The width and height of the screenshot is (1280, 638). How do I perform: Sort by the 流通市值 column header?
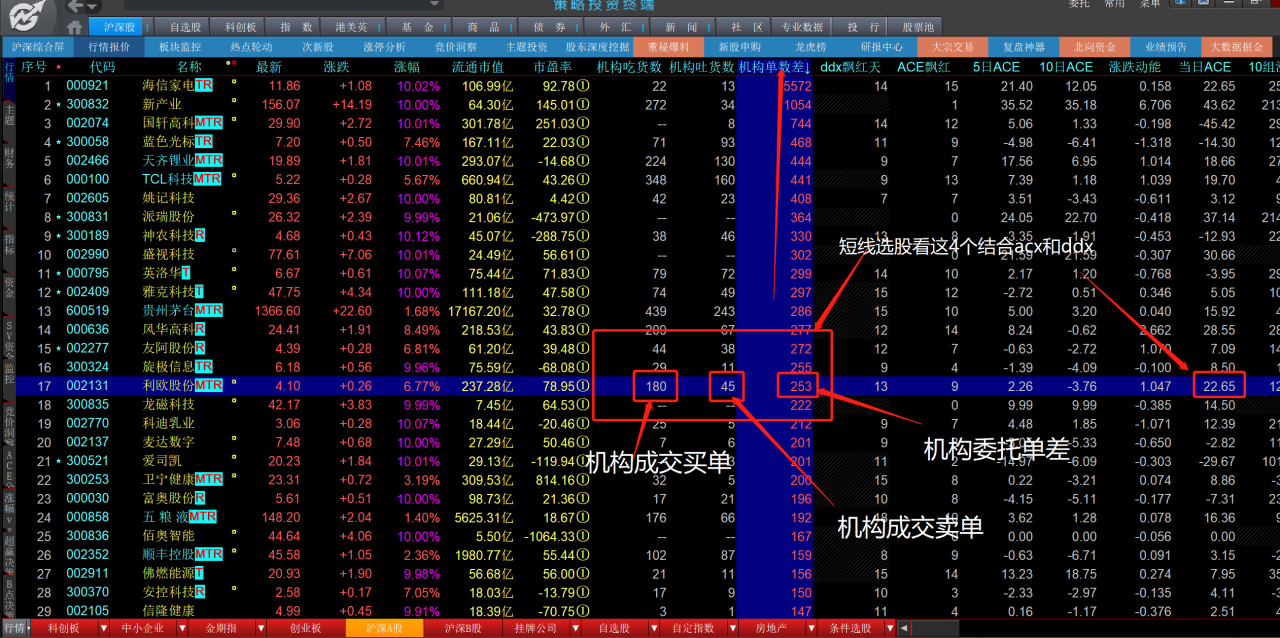coord(477,67)
